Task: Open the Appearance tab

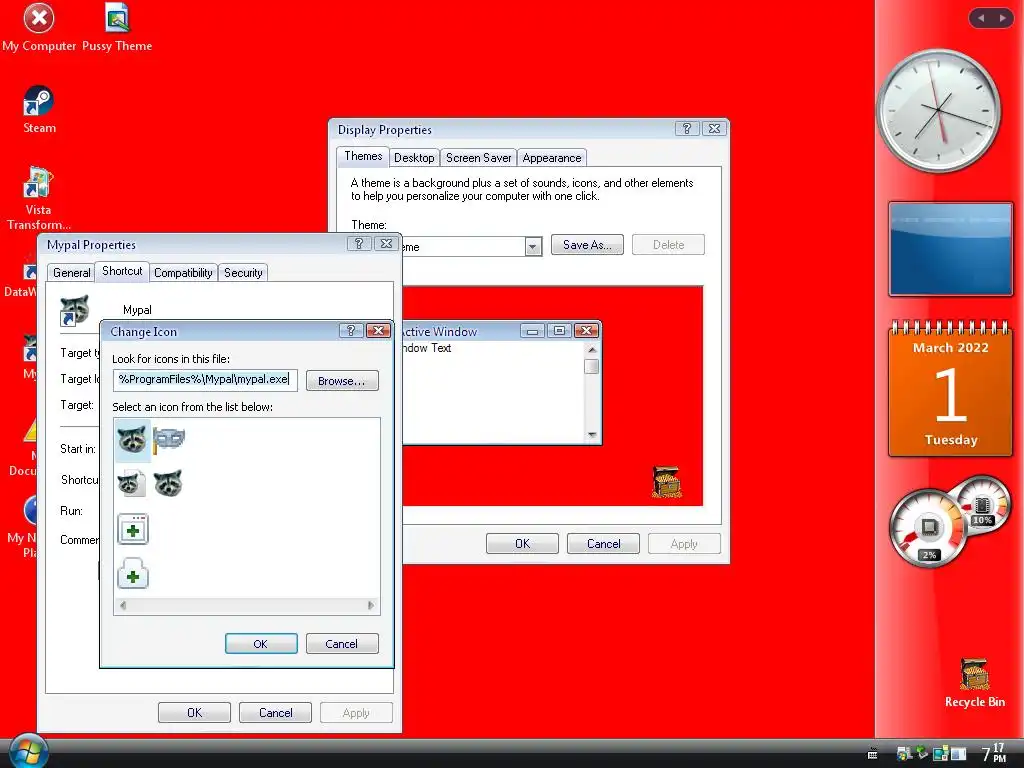Action: point(552,157)
